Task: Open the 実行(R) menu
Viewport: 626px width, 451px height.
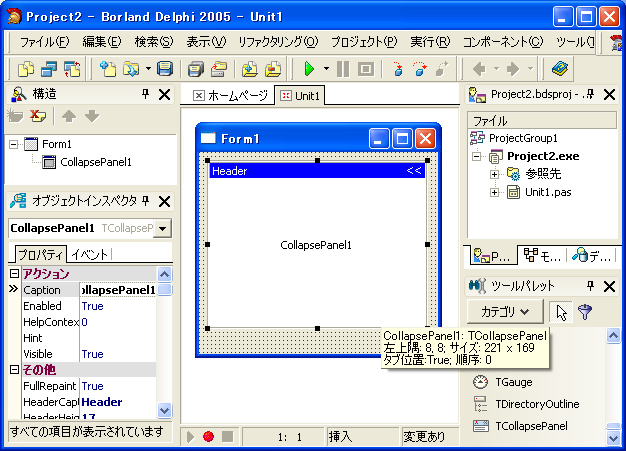Action: point(430,42)
